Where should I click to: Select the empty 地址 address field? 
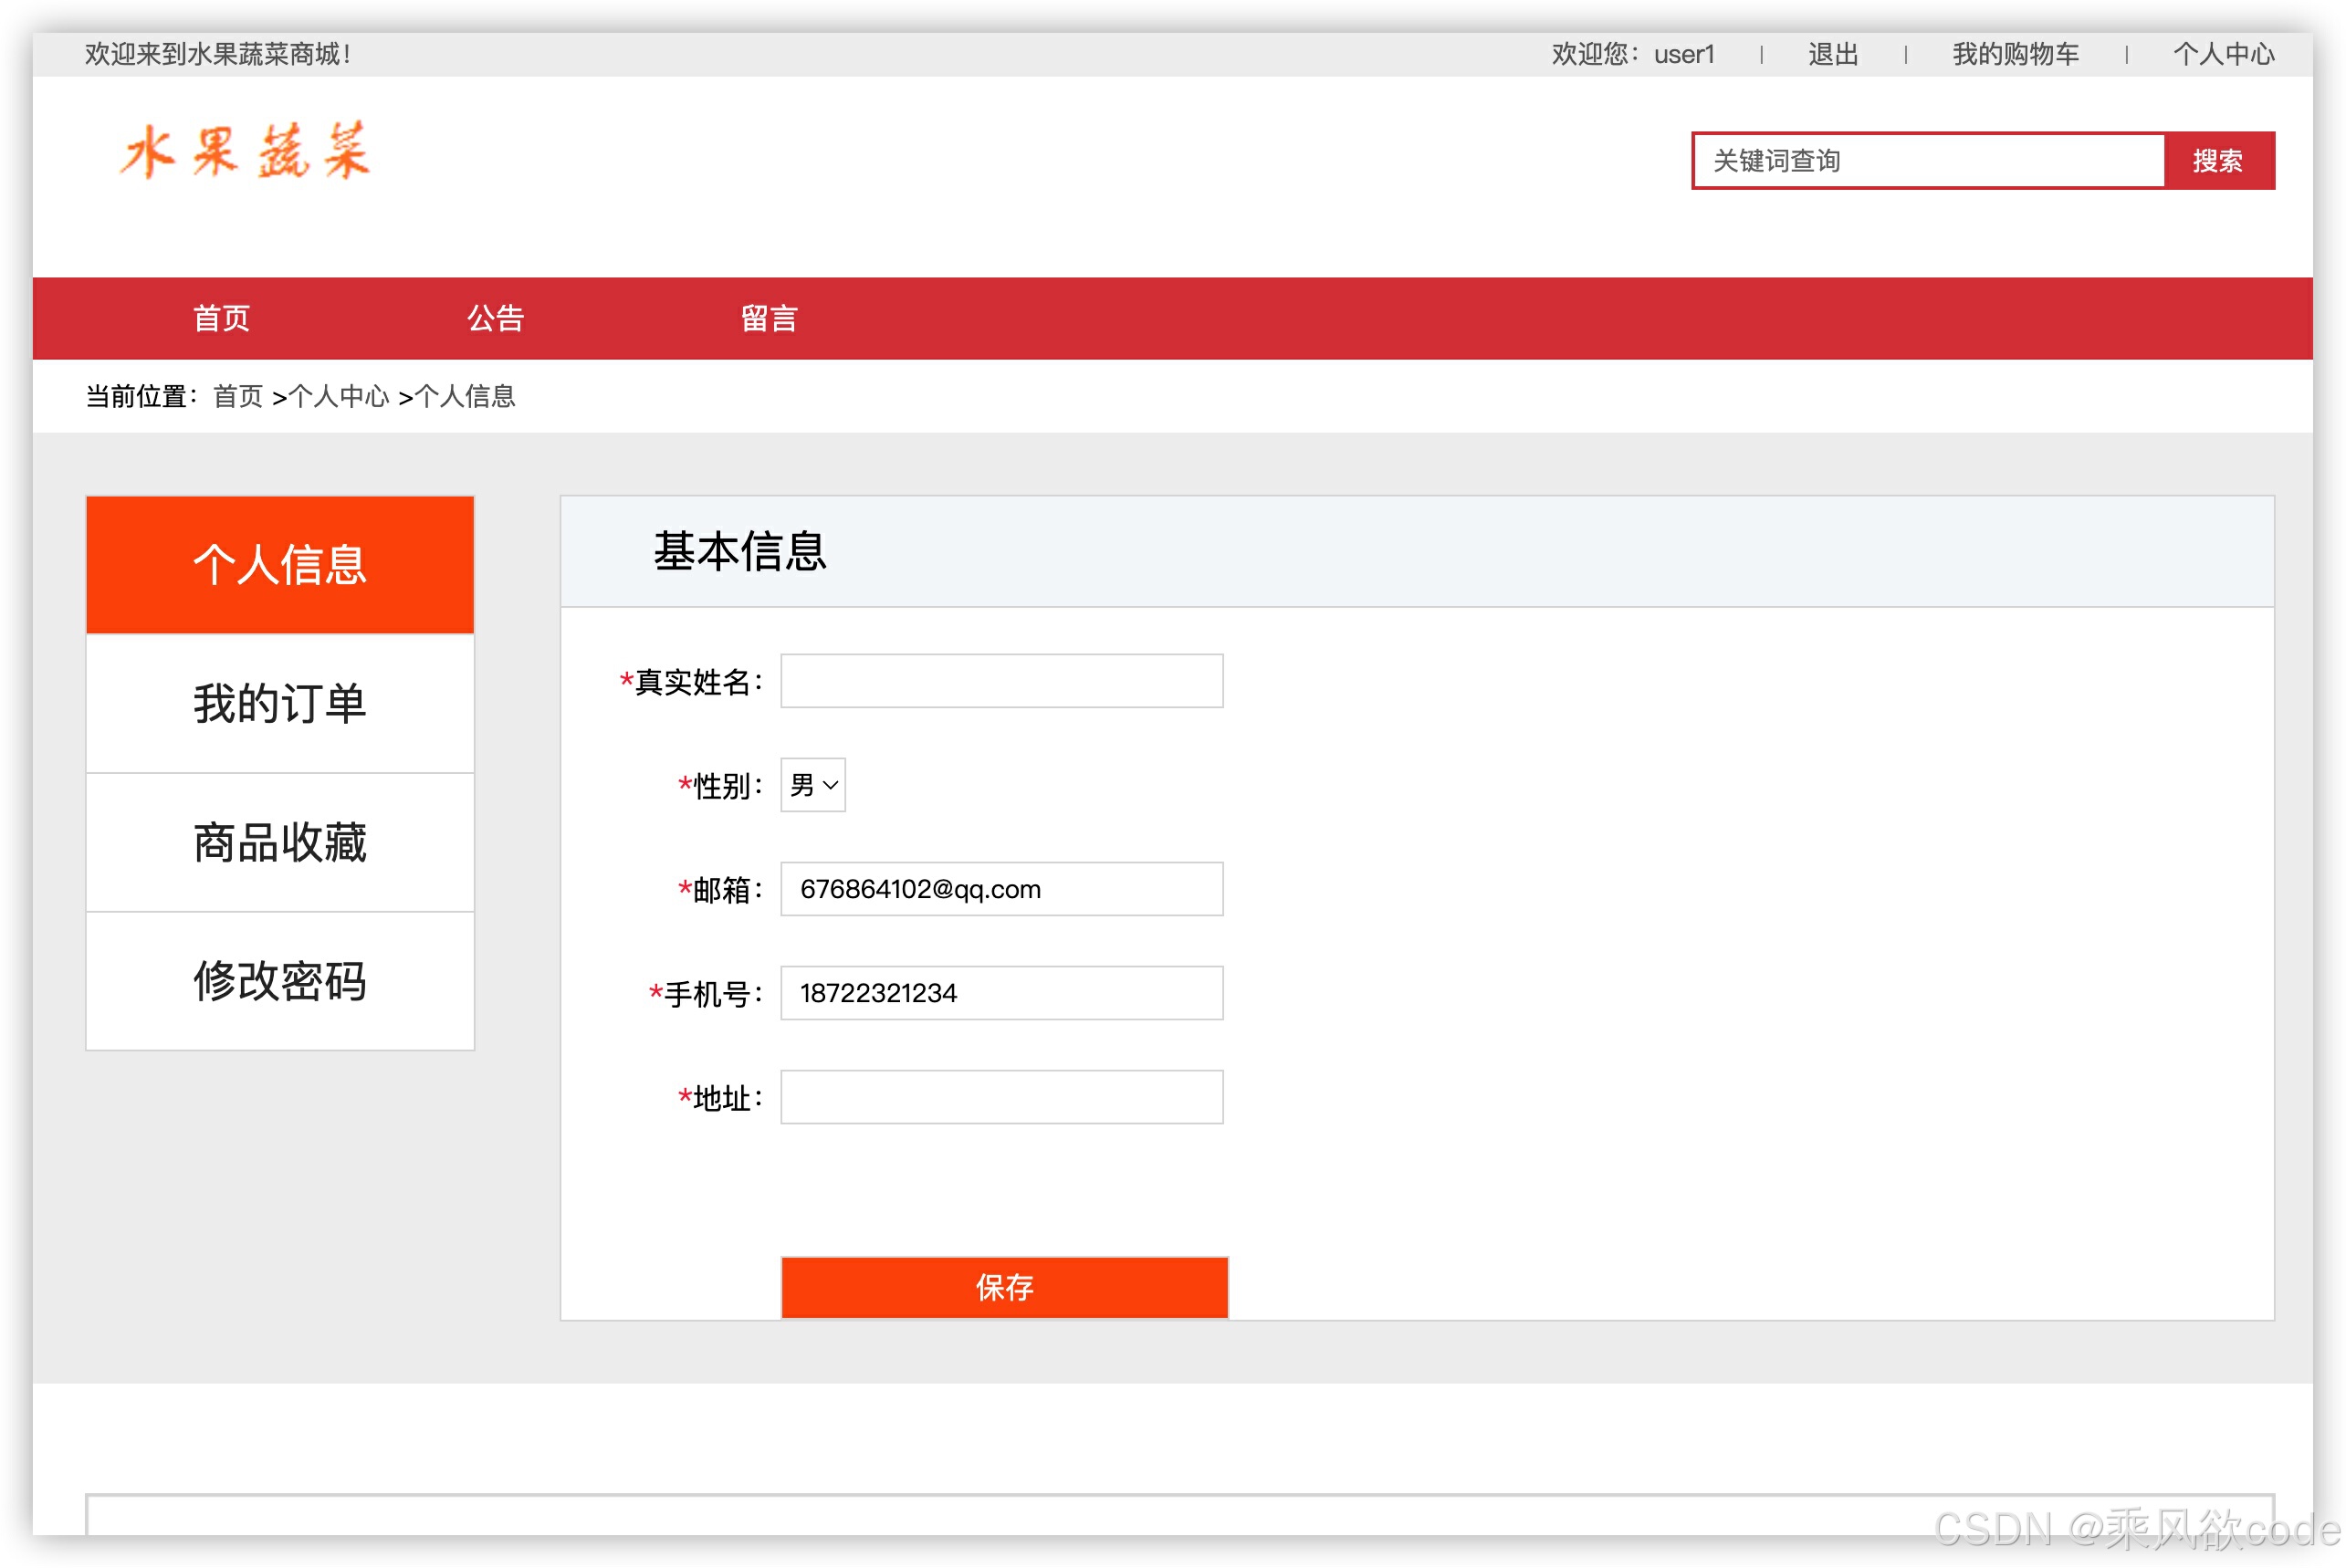coord(1001,1097)
